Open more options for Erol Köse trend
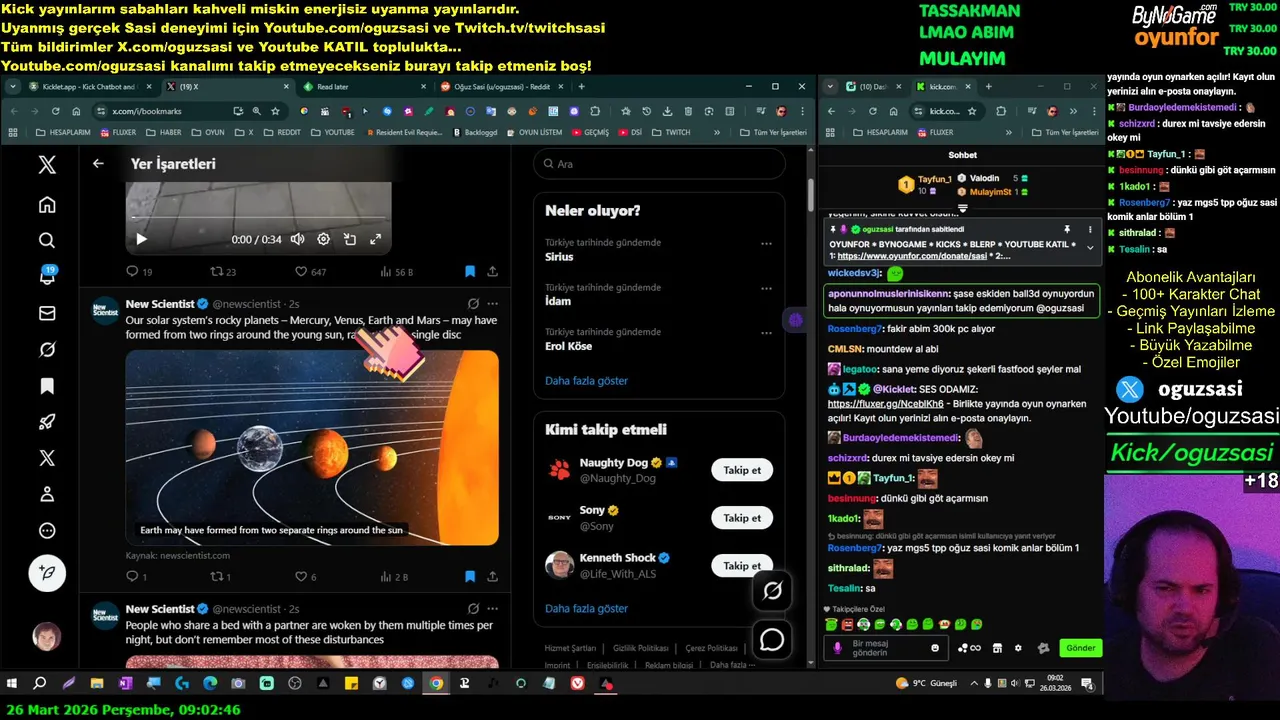The height and width of the screenshot is (720, 1280). click(766, 333)
